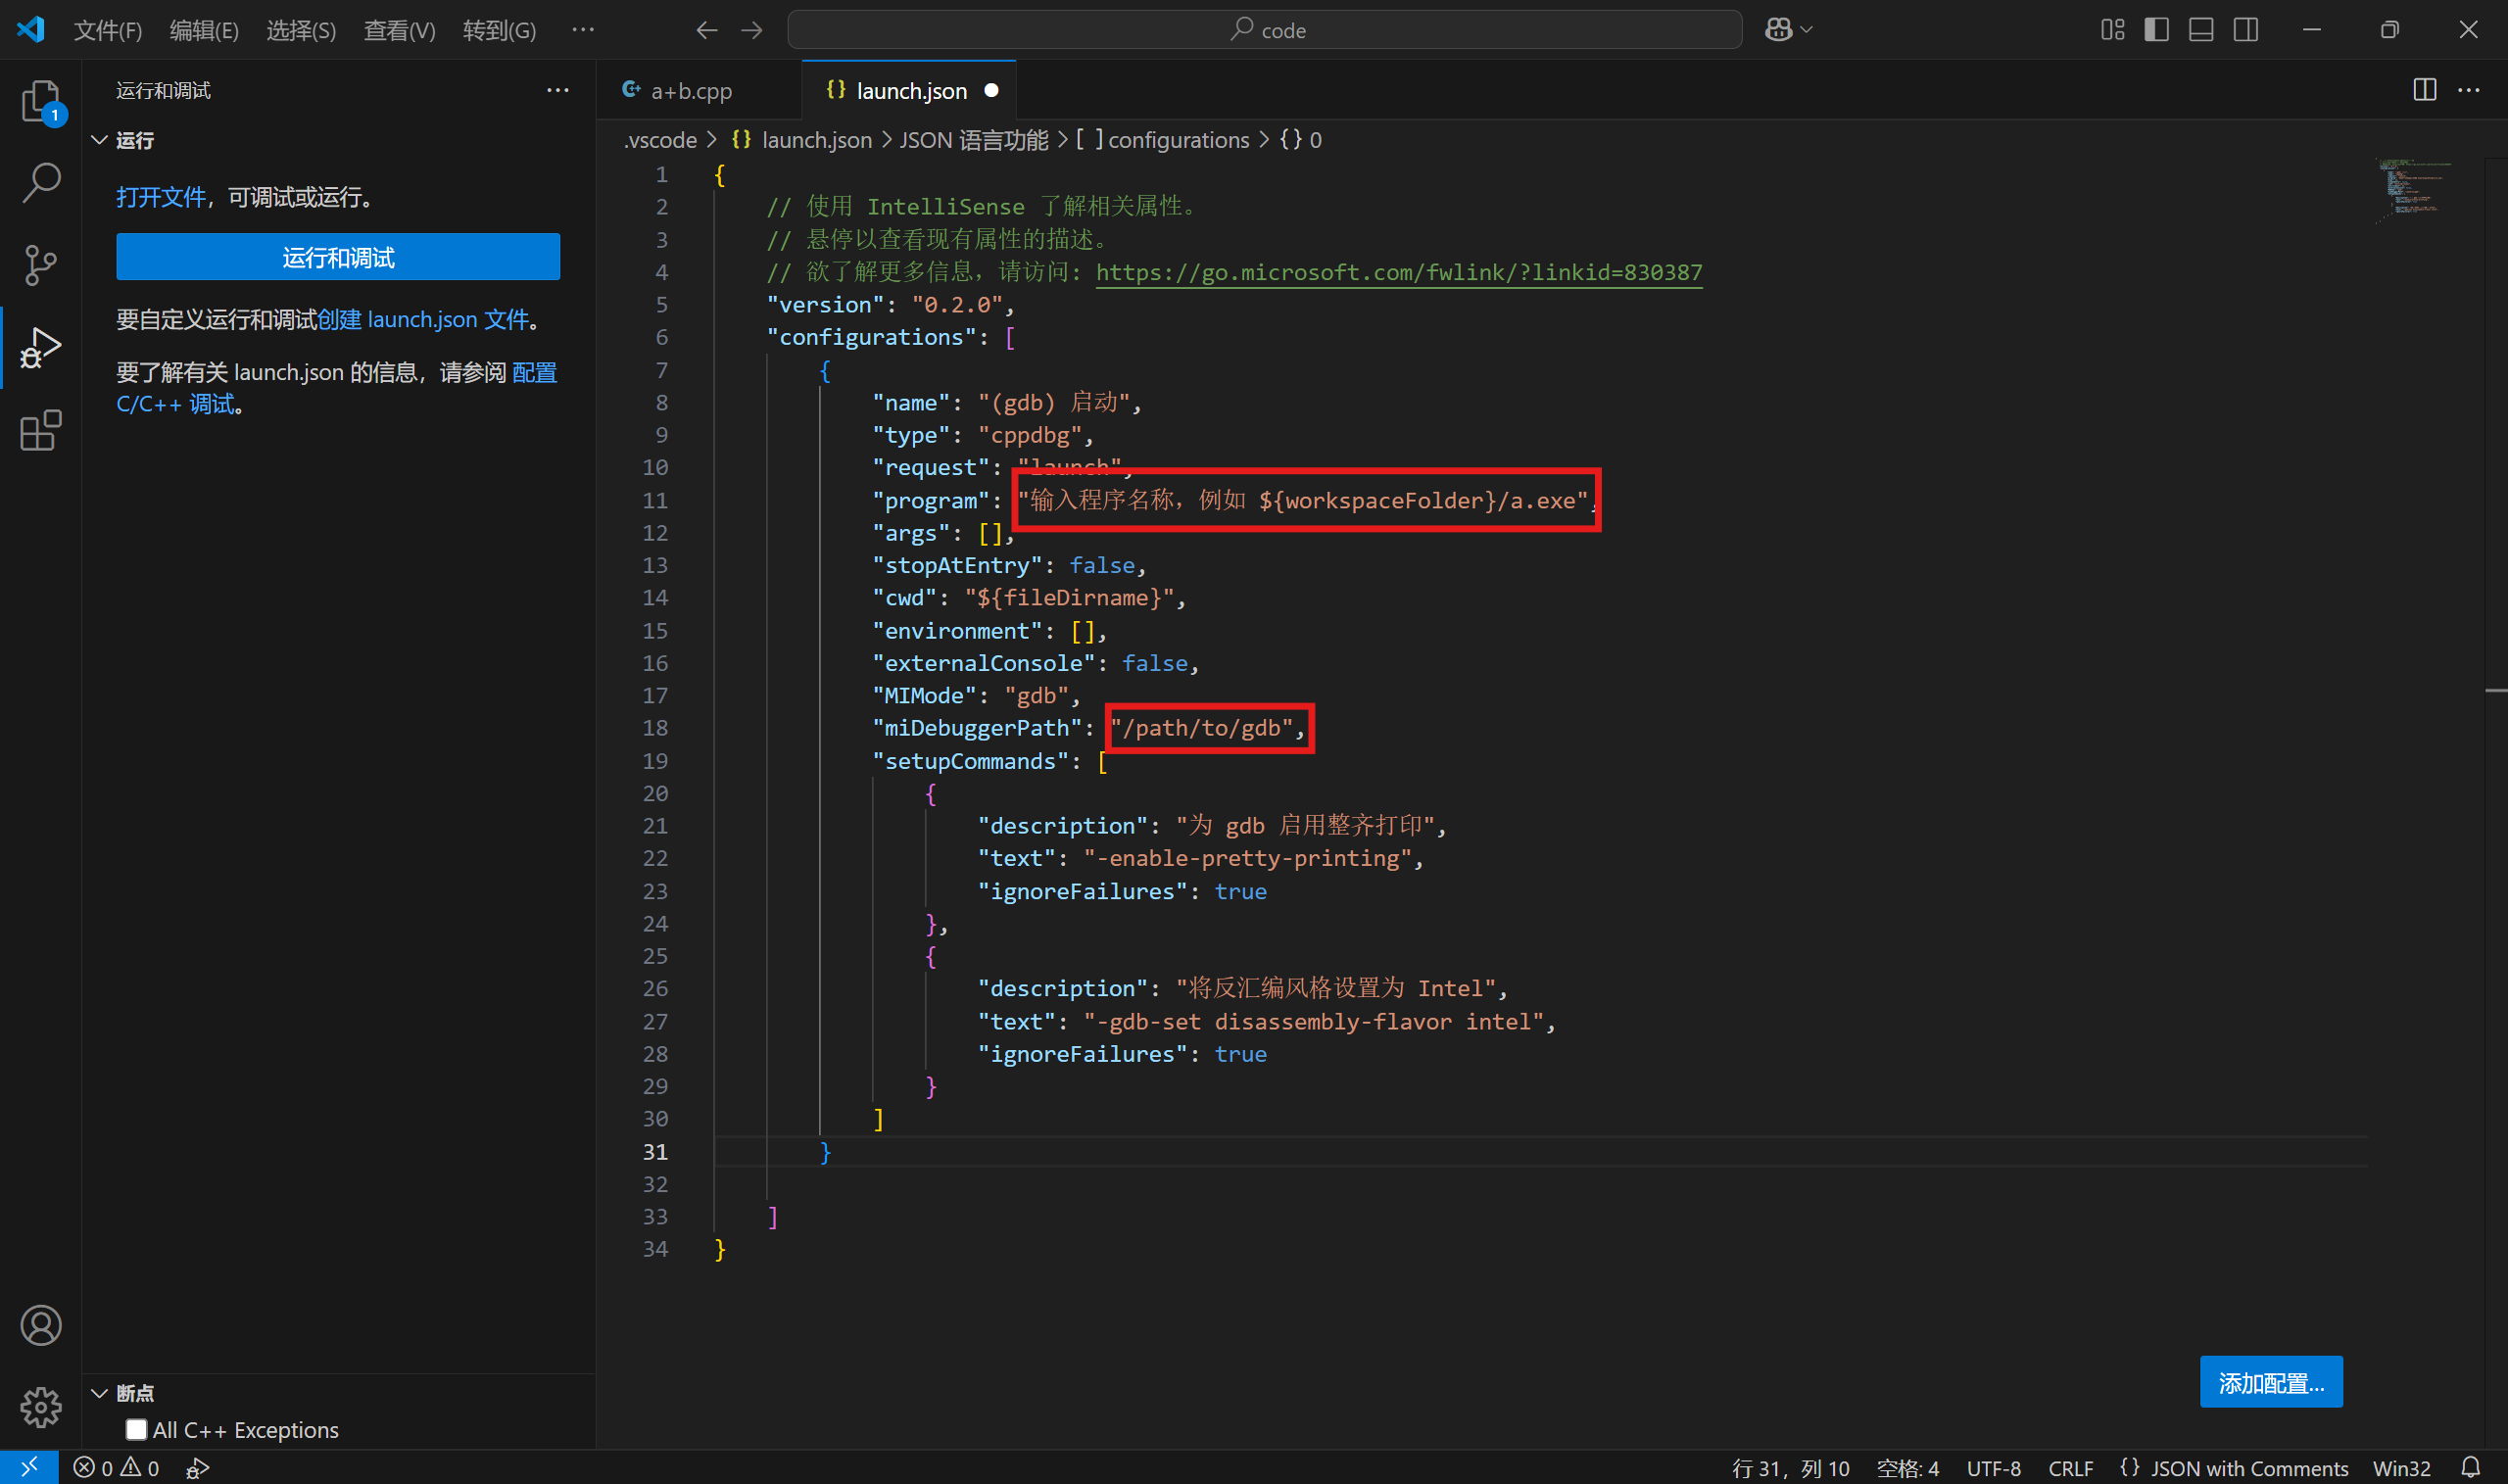Click the notifications bell in status bar
Viewport: 2508px width, 1484px height.
(2470, 1467)
